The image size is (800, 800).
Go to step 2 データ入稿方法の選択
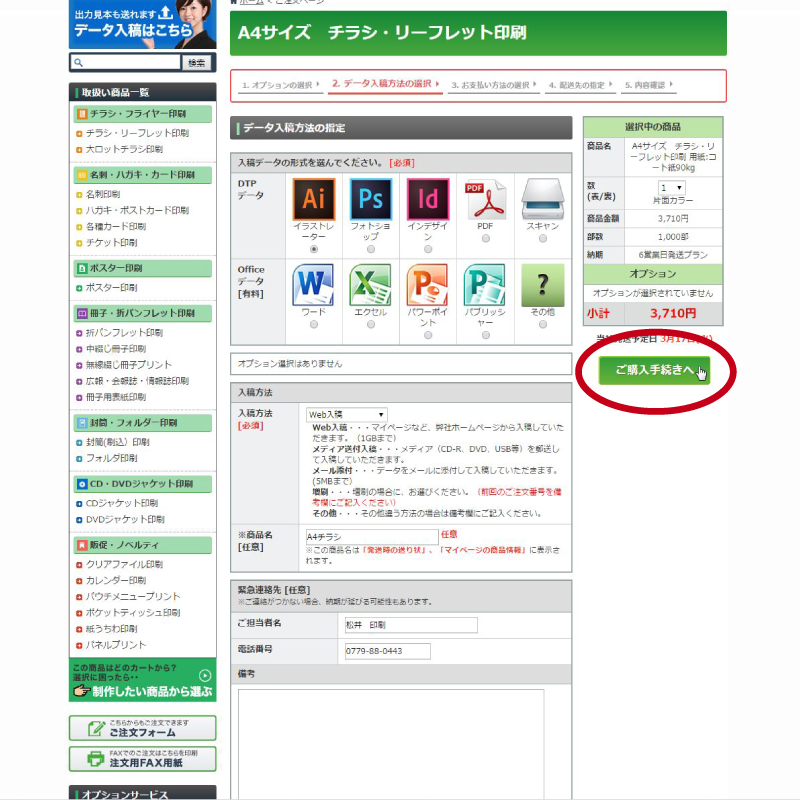click(x=386, y=84)
